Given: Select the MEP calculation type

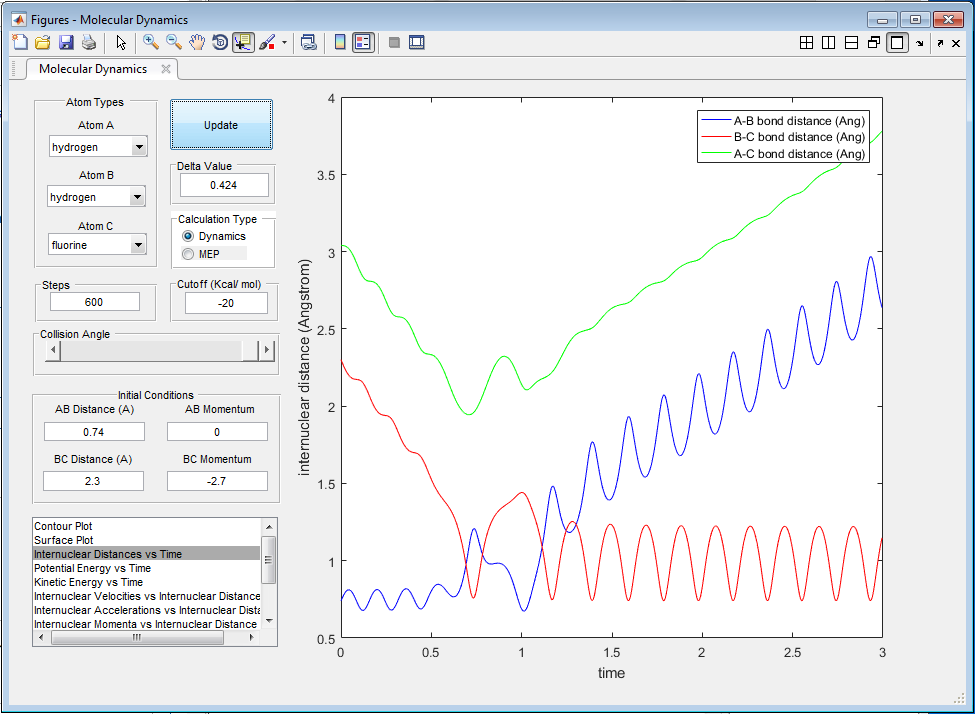Looking at the screenshot, I should coord(188,254).
